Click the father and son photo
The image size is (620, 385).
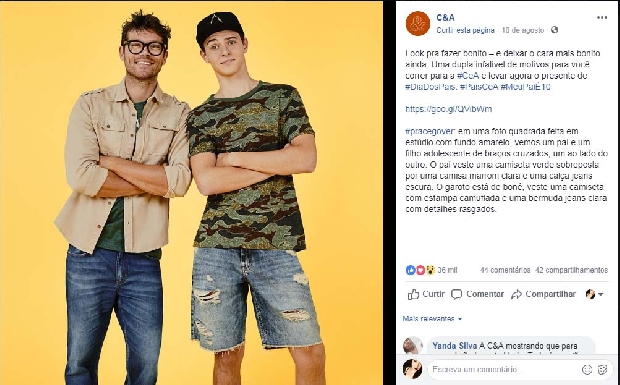191,192
